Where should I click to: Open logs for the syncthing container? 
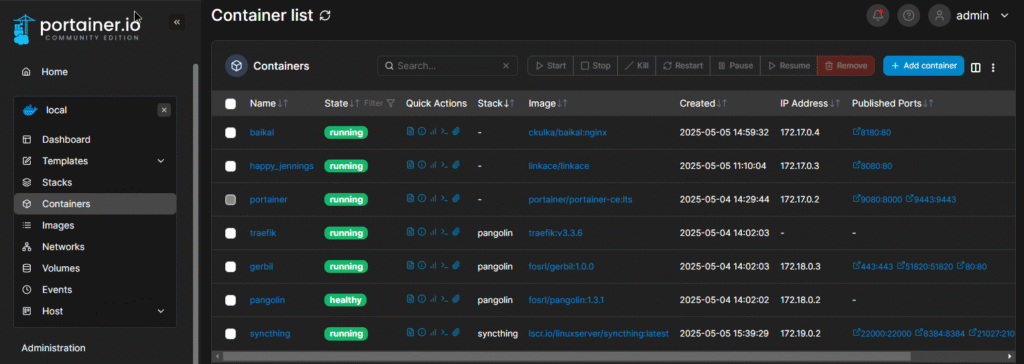pyautogui.click(x=410, y=332)
